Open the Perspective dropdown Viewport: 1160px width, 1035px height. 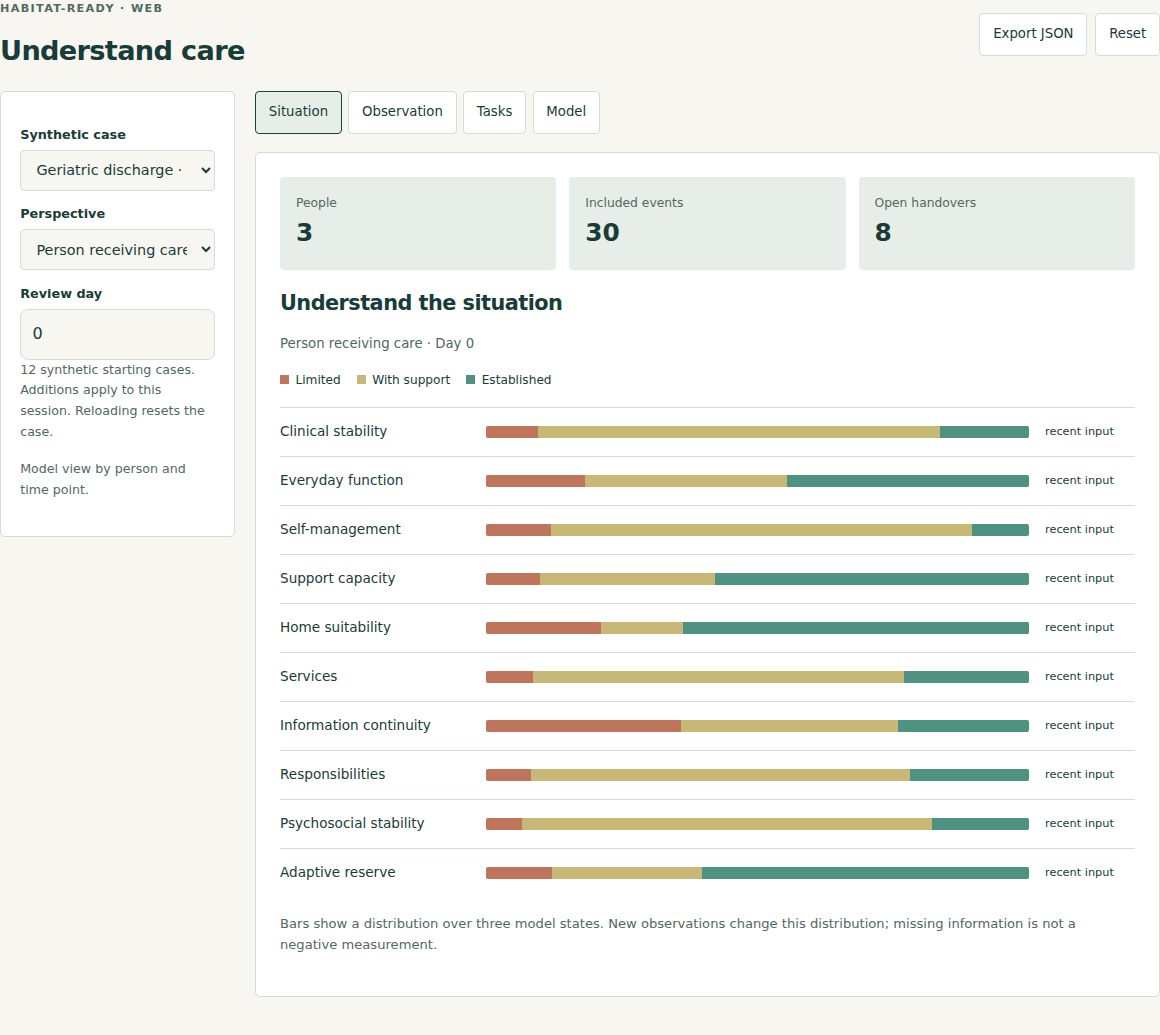click(118, 249)
